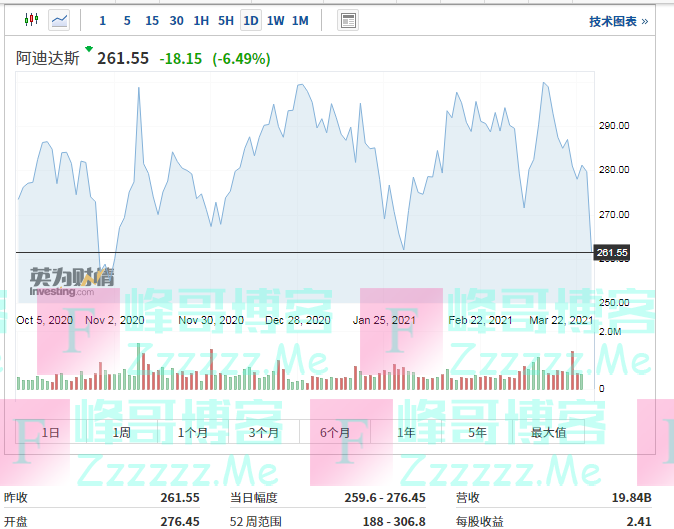Click the 开盘 value 276.45
Screen dimensions: 674x529
point(180,521)
